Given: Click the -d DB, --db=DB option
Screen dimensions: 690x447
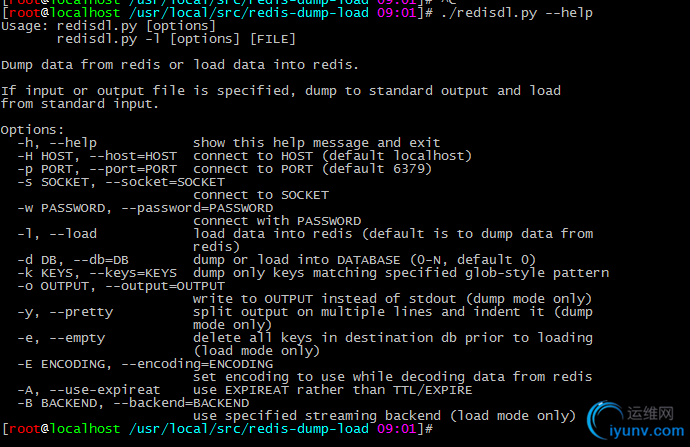Looking at the screenshot, I should click(73, 260).
